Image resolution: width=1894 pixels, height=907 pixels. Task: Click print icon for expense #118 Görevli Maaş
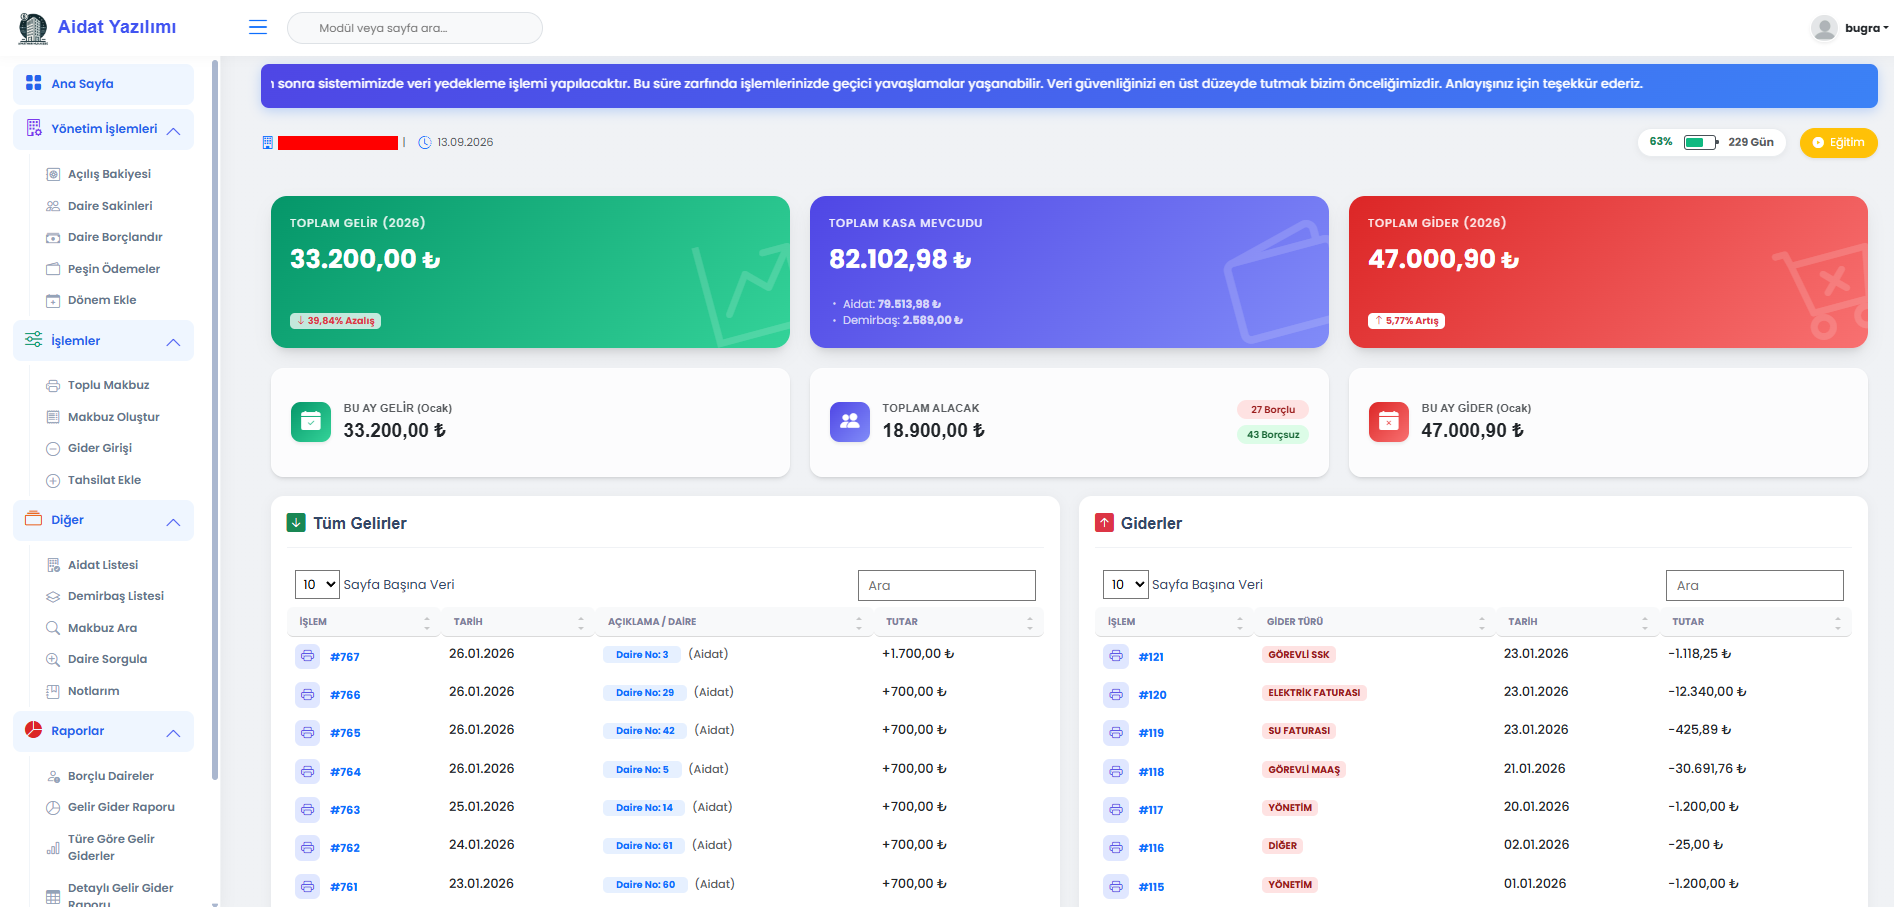[1116, 771]
